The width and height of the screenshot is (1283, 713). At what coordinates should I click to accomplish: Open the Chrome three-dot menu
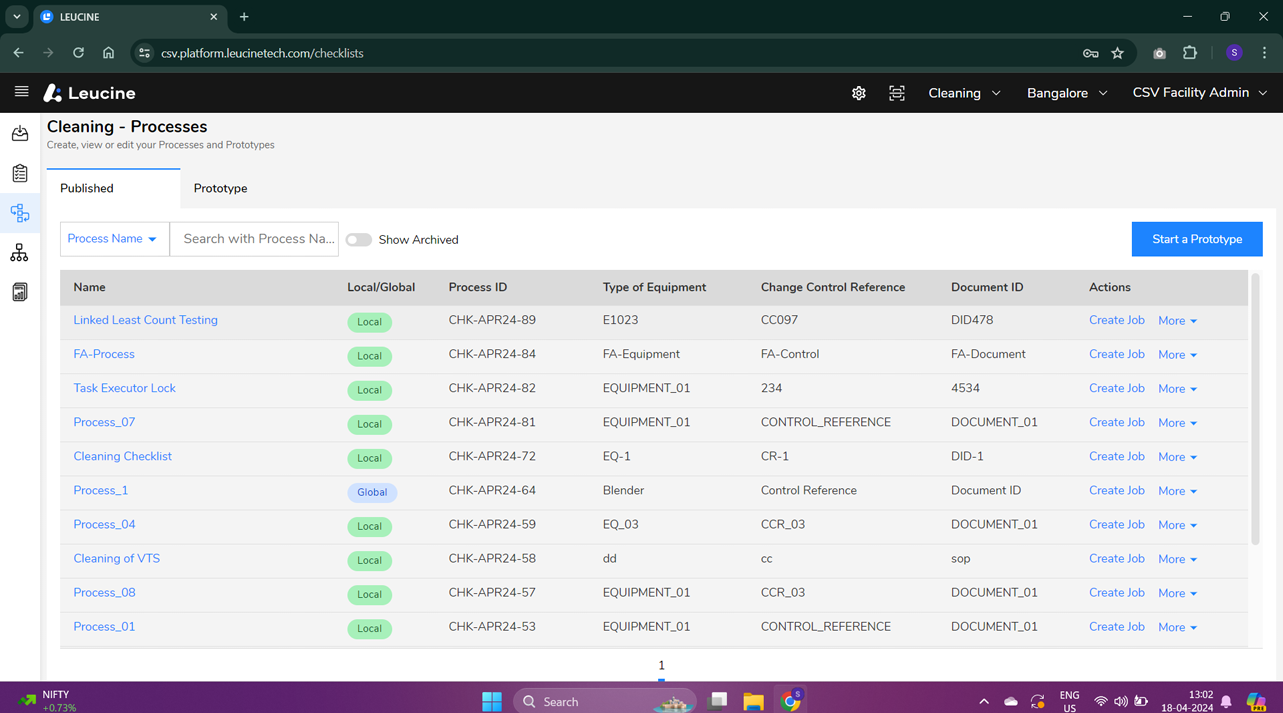(x=1264, y=53)
